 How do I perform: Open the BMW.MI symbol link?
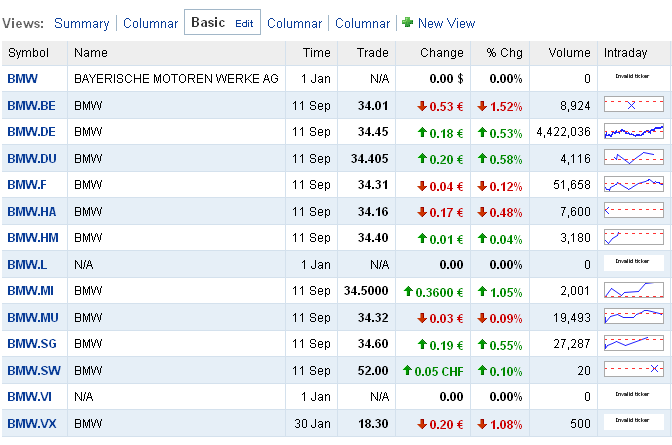click(30, 291)
